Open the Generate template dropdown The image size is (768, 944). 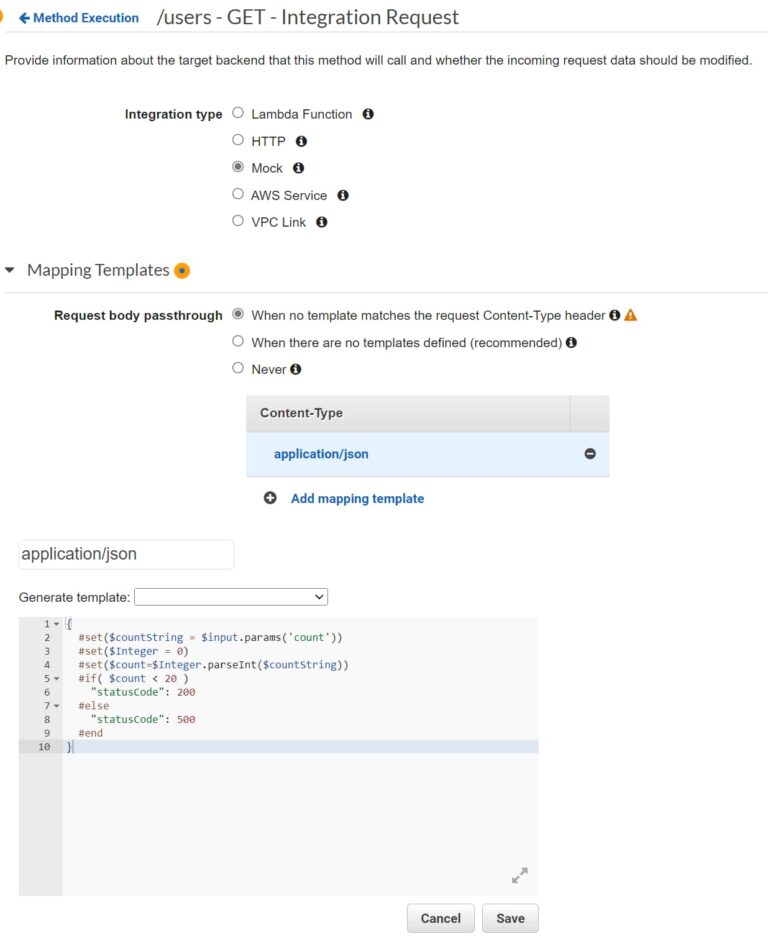[x=231, y=597]
